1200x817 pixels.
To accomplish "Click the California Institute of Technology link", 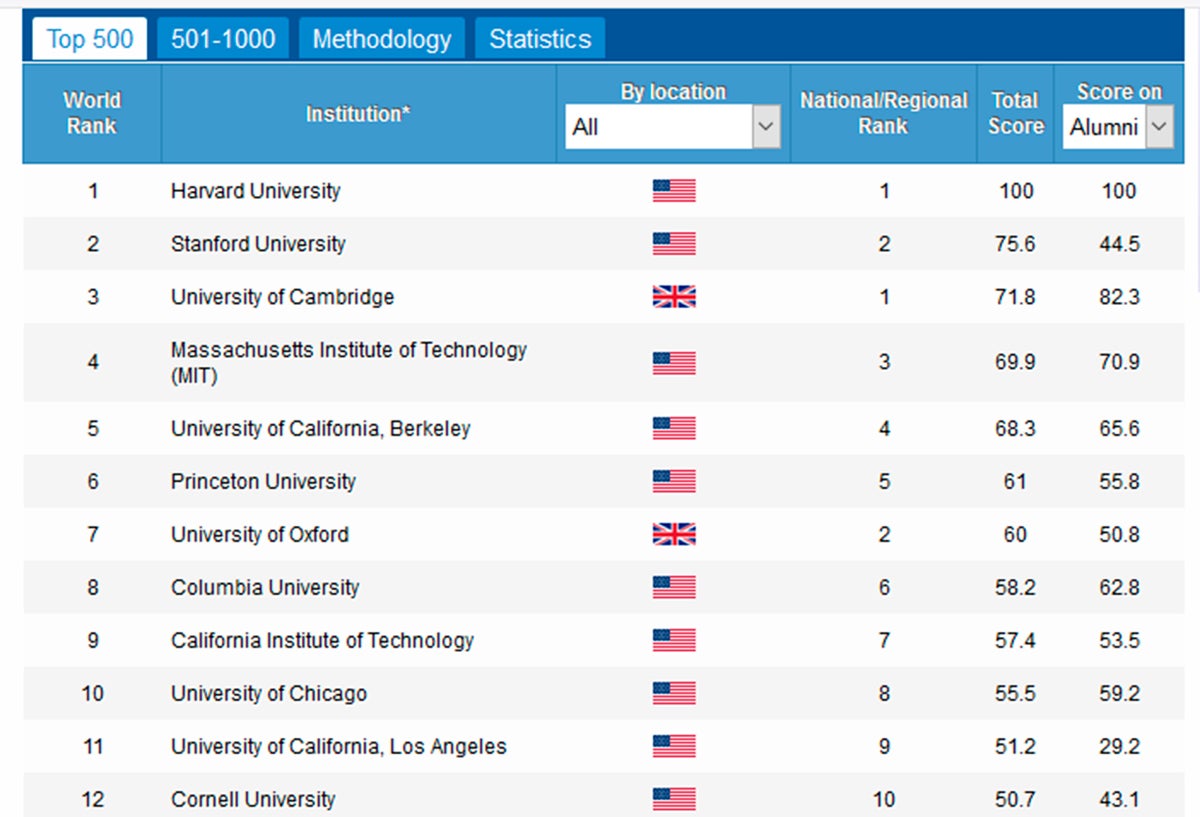I will point(322,640).
